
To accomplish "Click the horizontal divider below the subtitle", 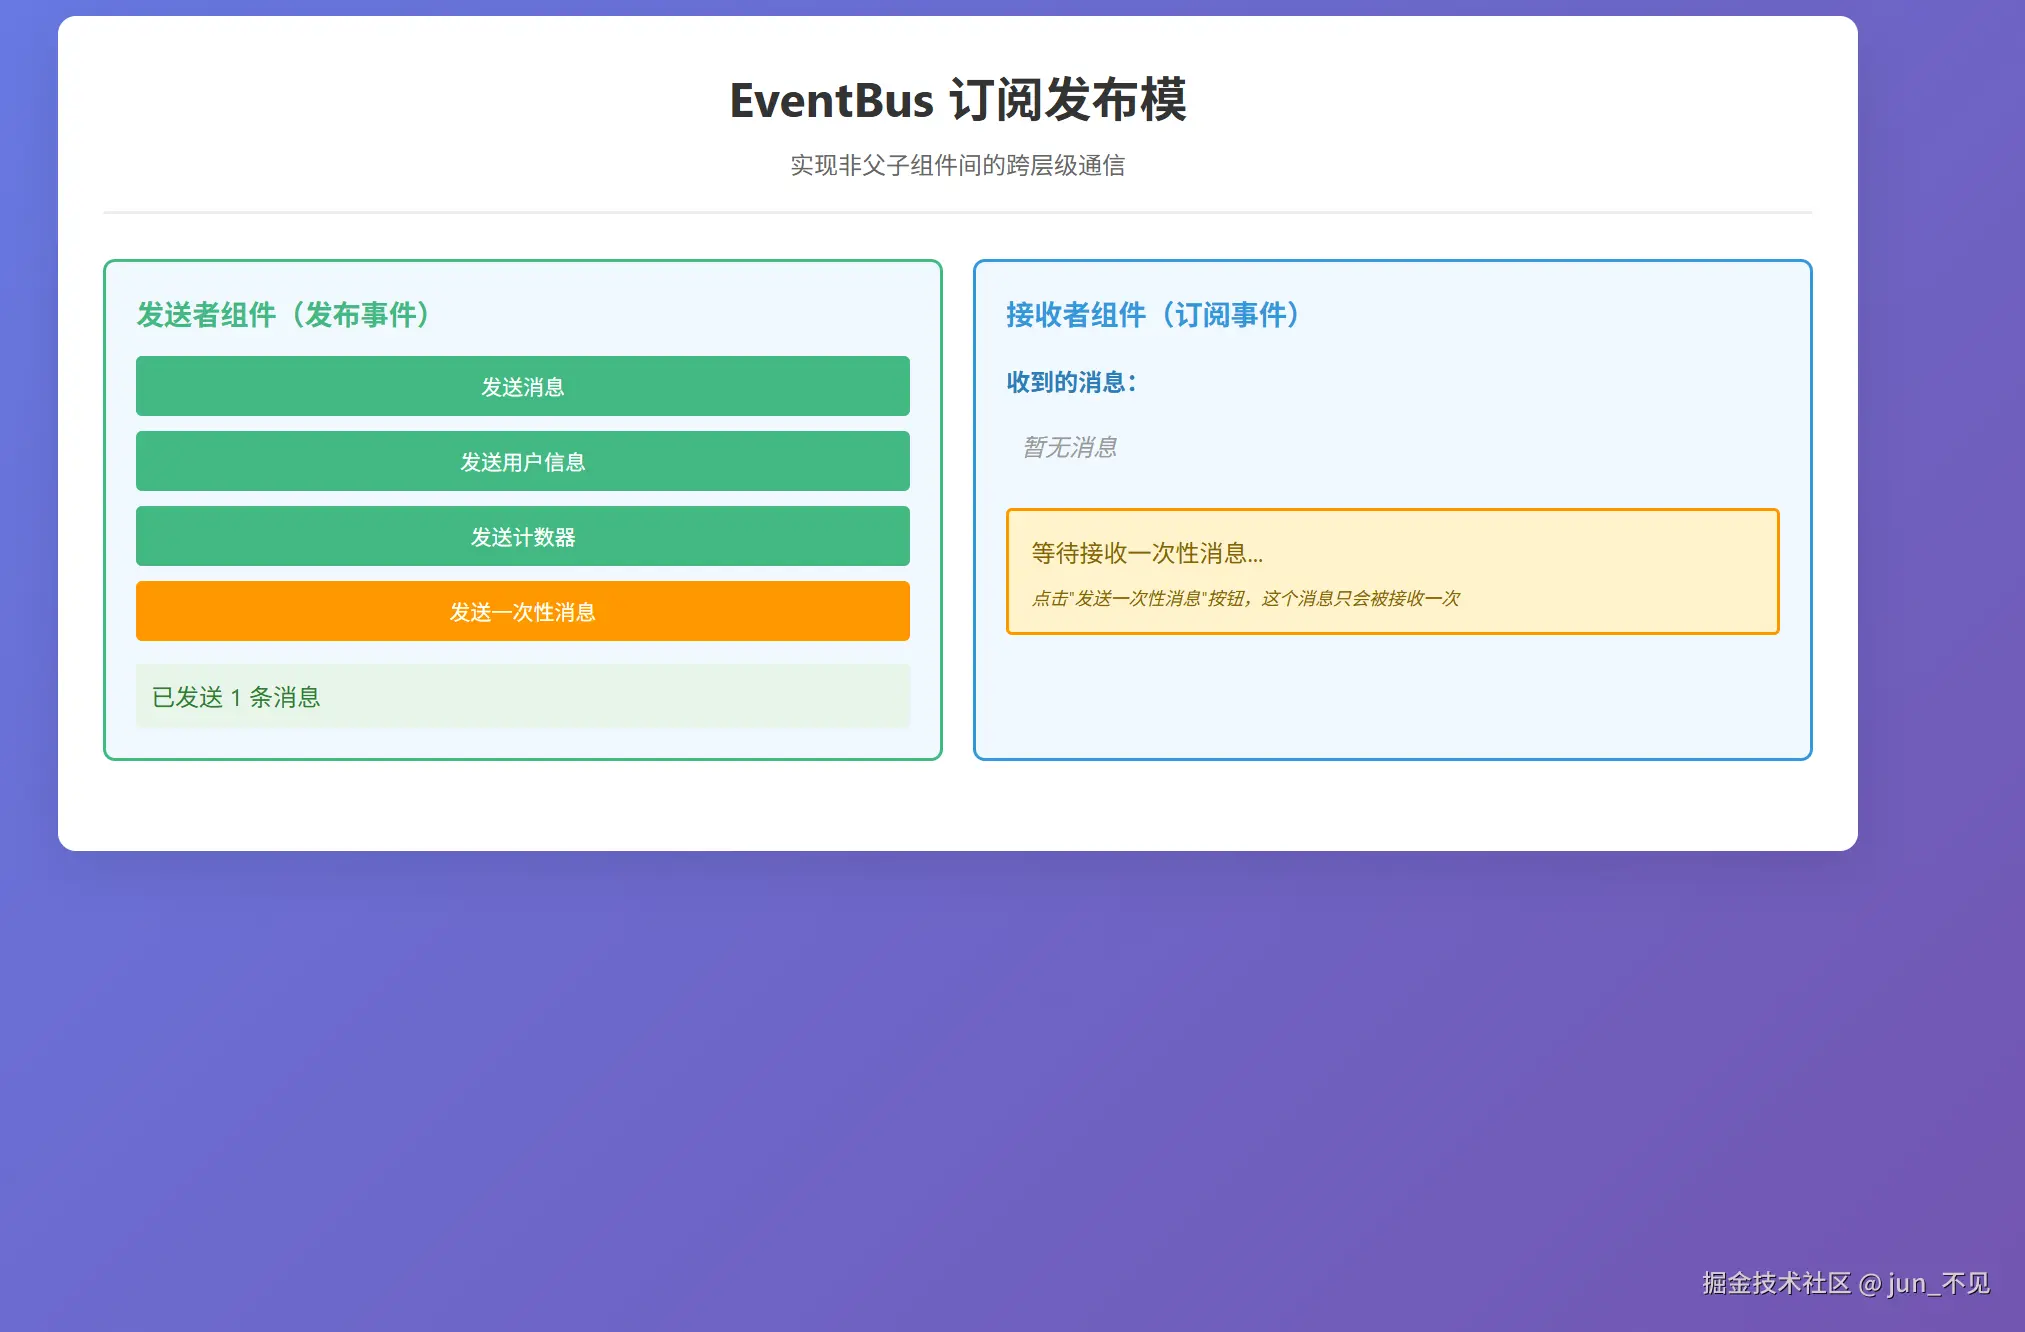I will click(957, 212).
